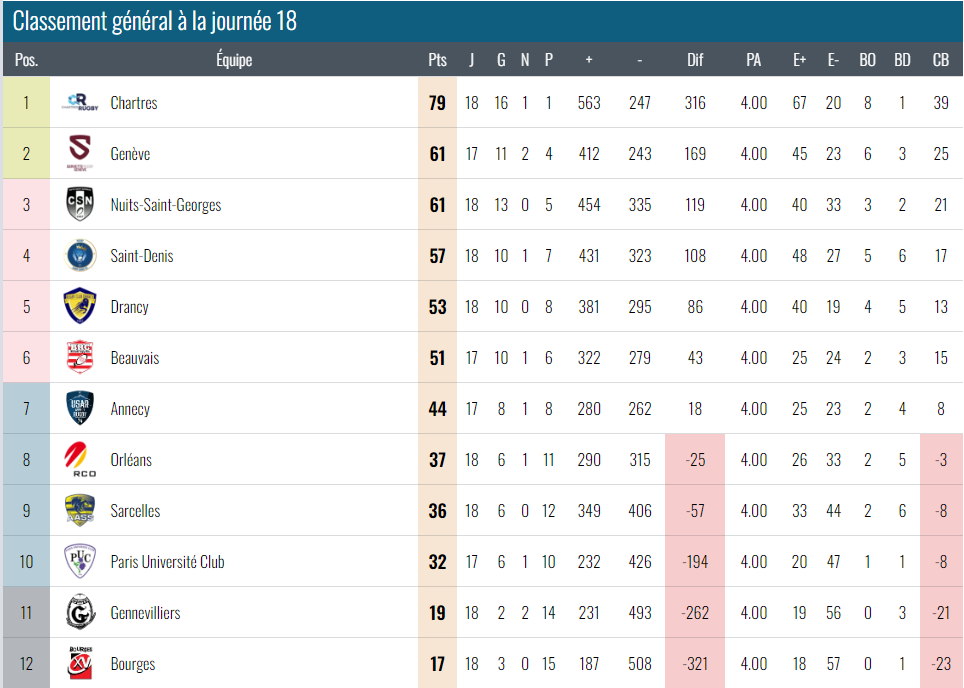Screen dimensions: 964x688
Task: Click the Équipe column header
Action: [234, 60]
